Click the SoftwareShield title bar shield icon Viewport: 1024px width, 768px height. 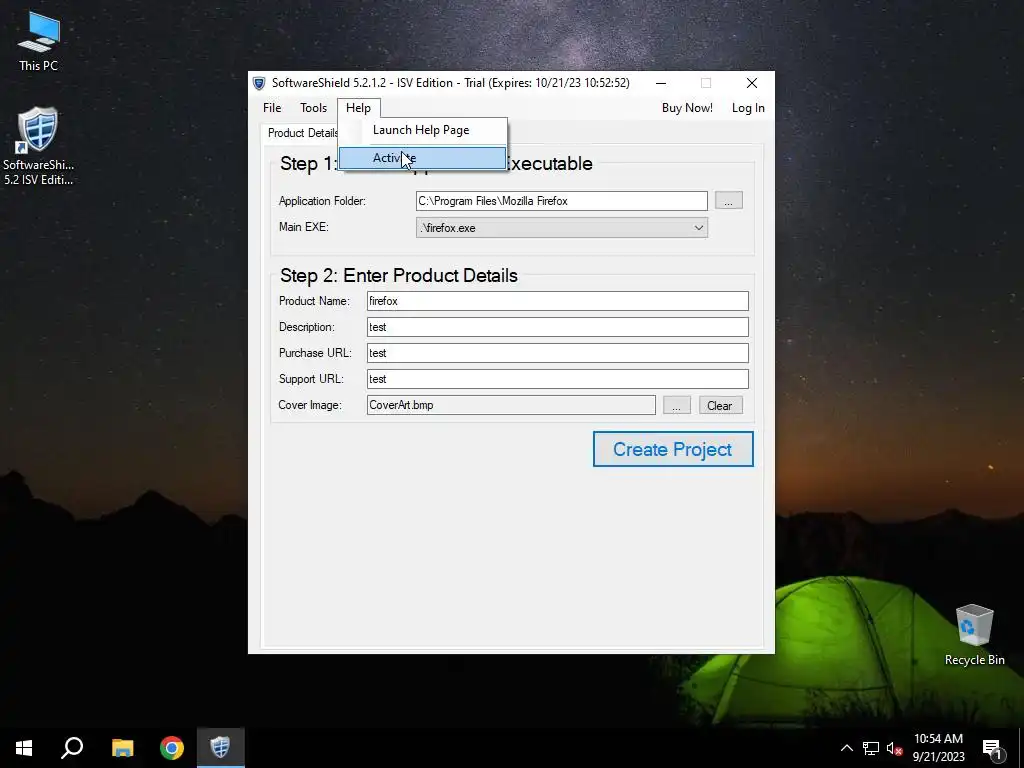(x=259, y=83)
